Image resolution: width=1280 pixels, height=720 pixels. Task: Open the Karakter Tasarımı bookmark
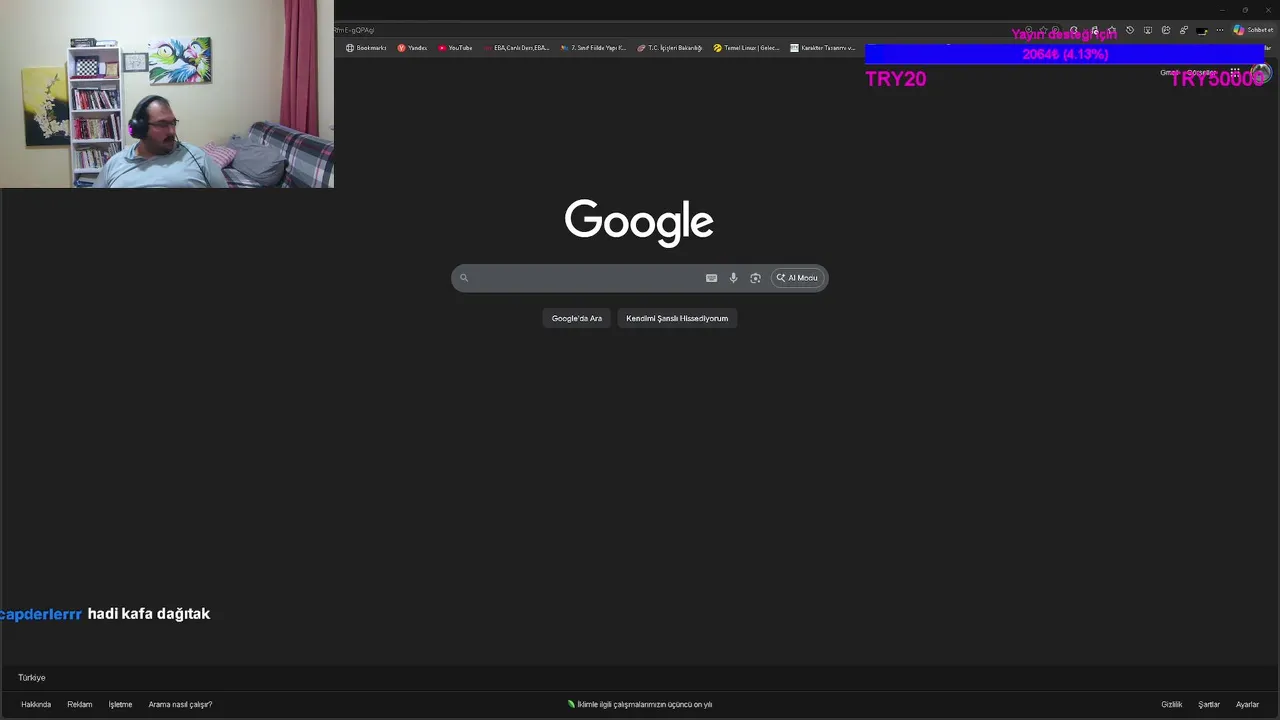coord(823,48)
